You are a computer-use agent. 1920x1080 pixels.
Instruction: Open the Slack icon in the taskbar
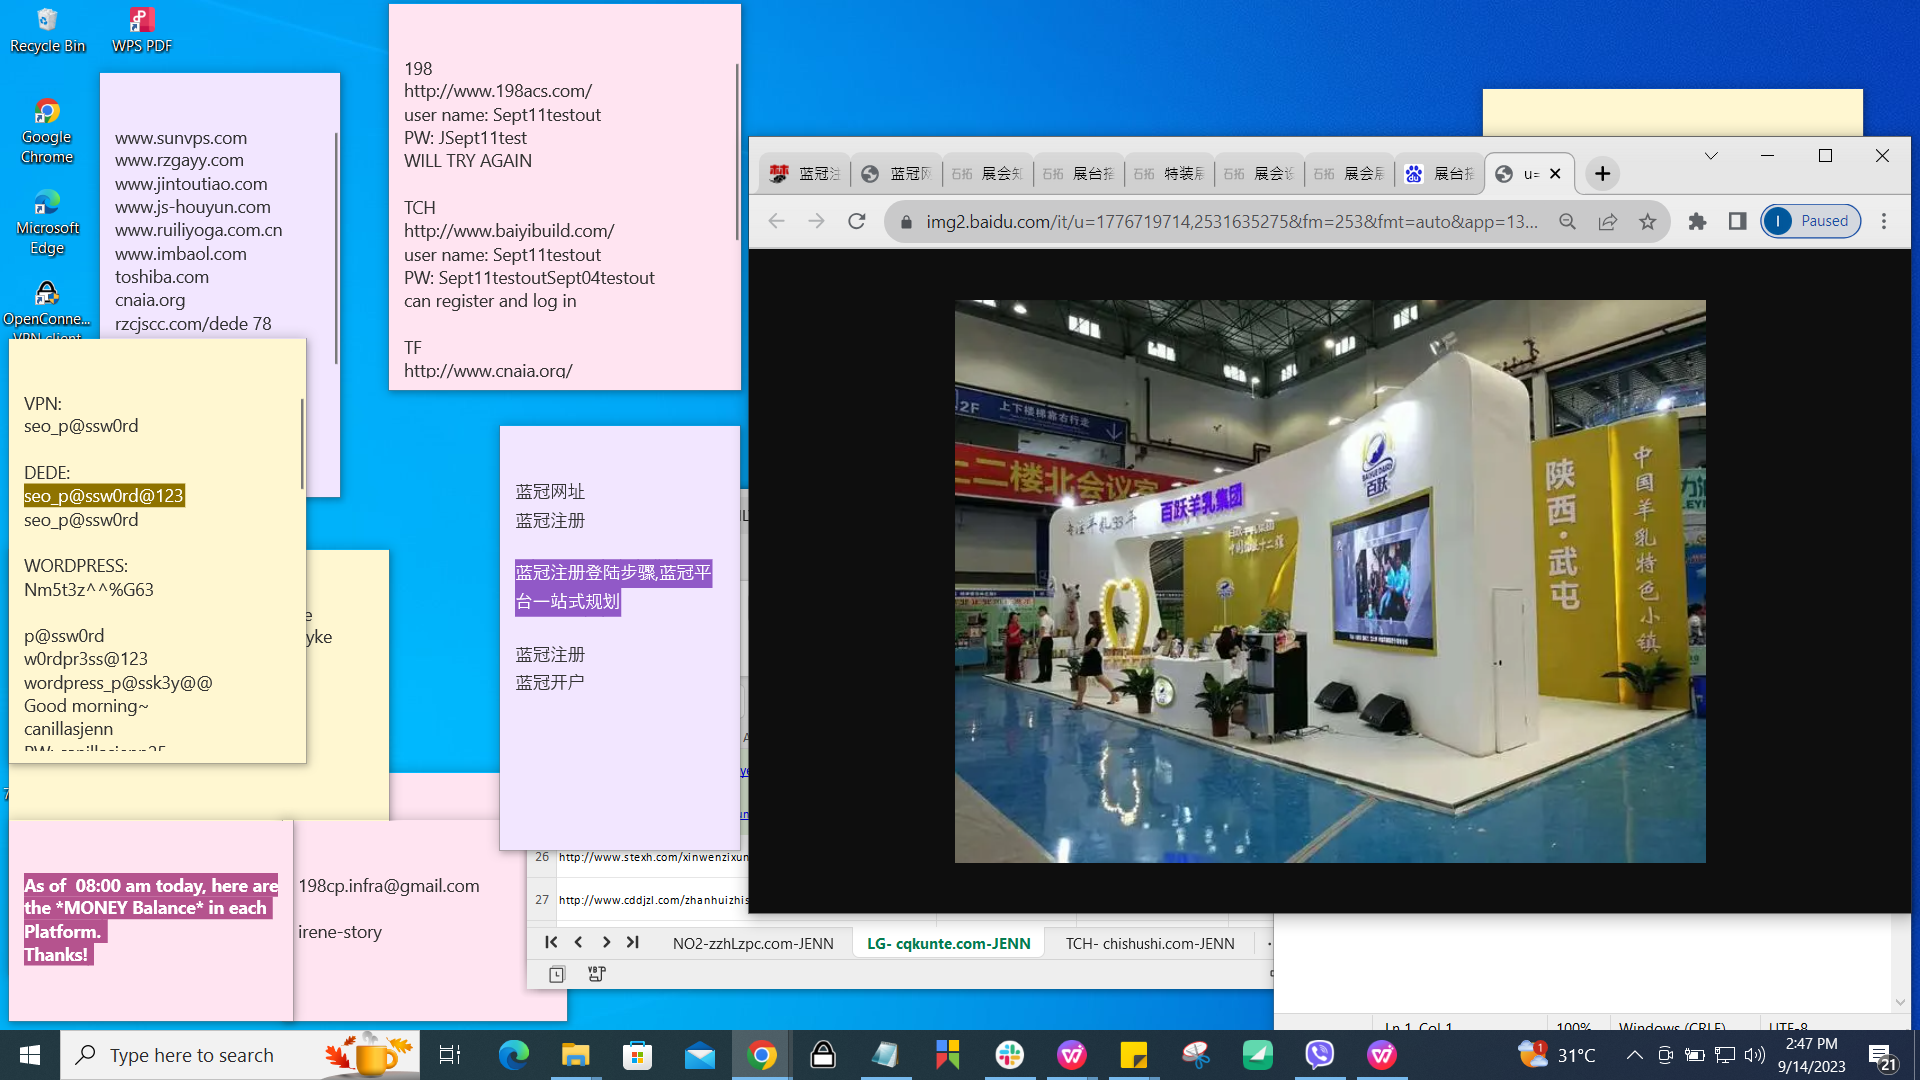[x=1010, y=1055]
